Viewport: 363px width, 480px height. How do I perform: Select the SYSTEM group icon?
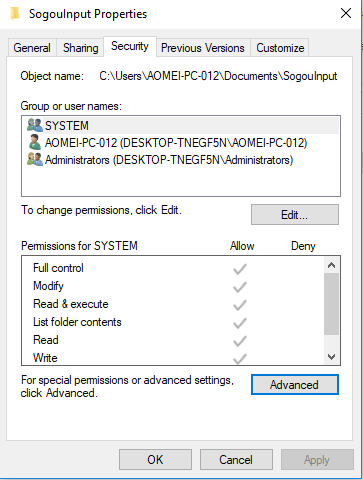point(35,125)
